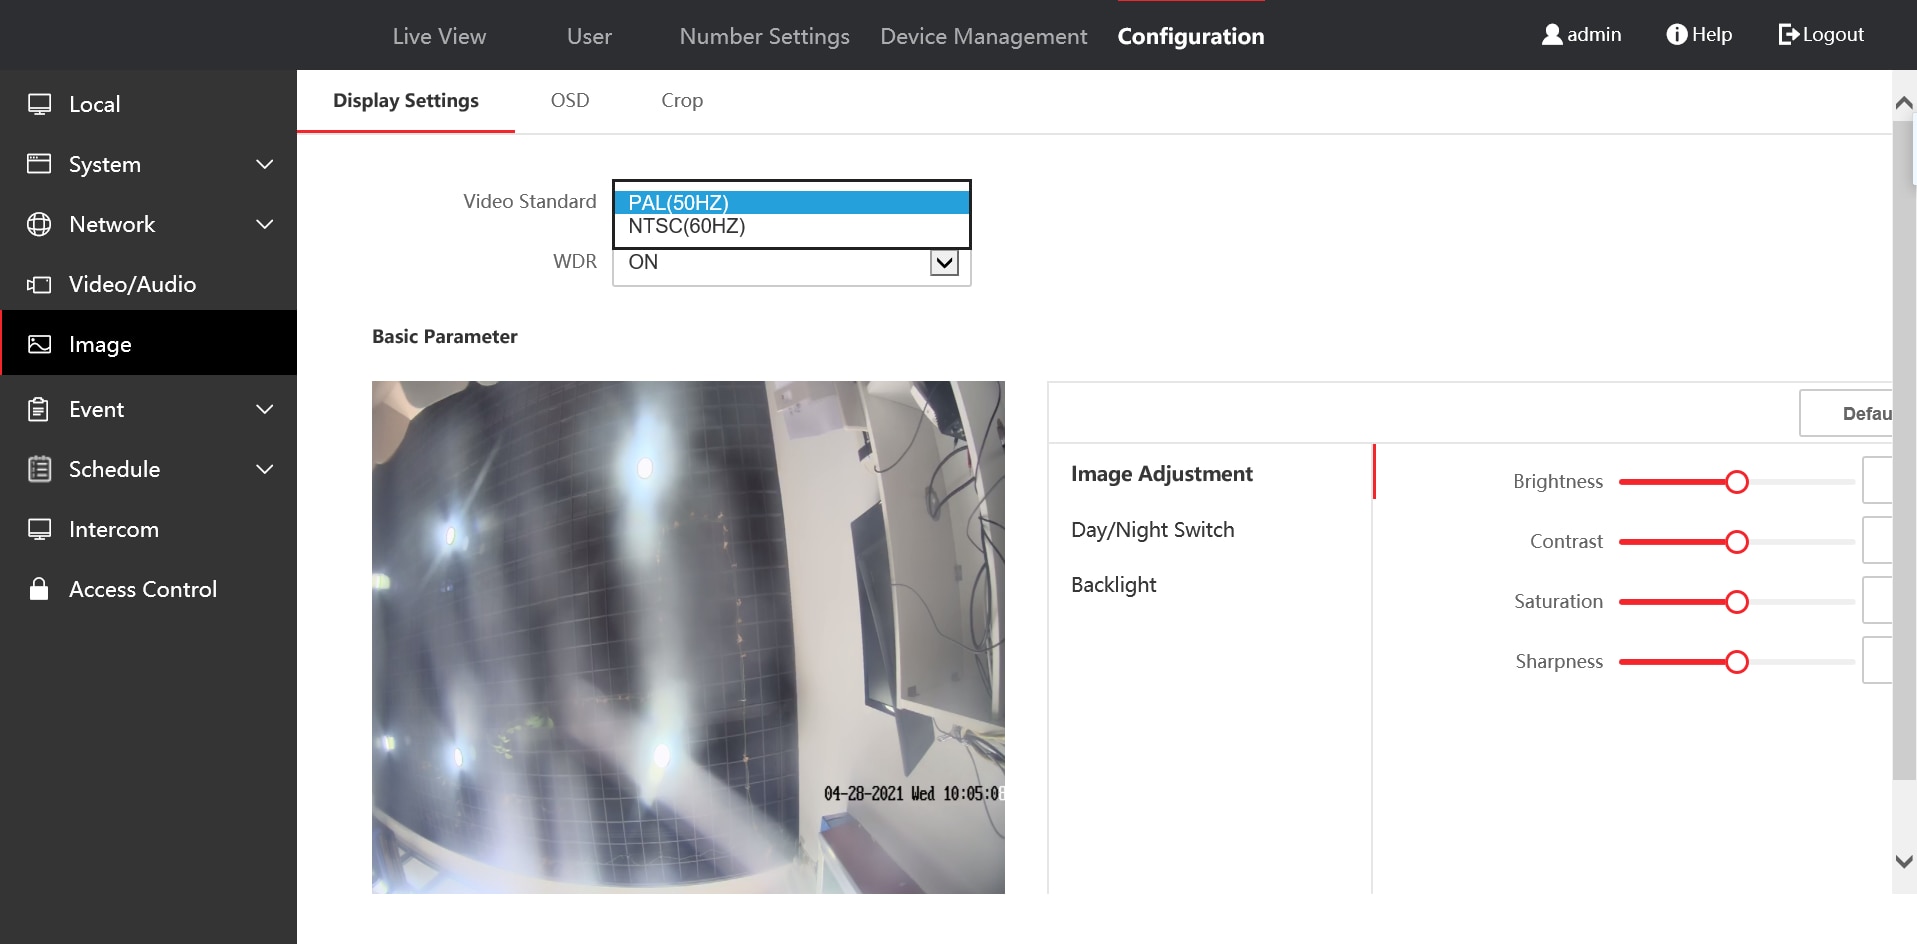
Task: Expand the Event menu chevron
Action: coord(265,409)
